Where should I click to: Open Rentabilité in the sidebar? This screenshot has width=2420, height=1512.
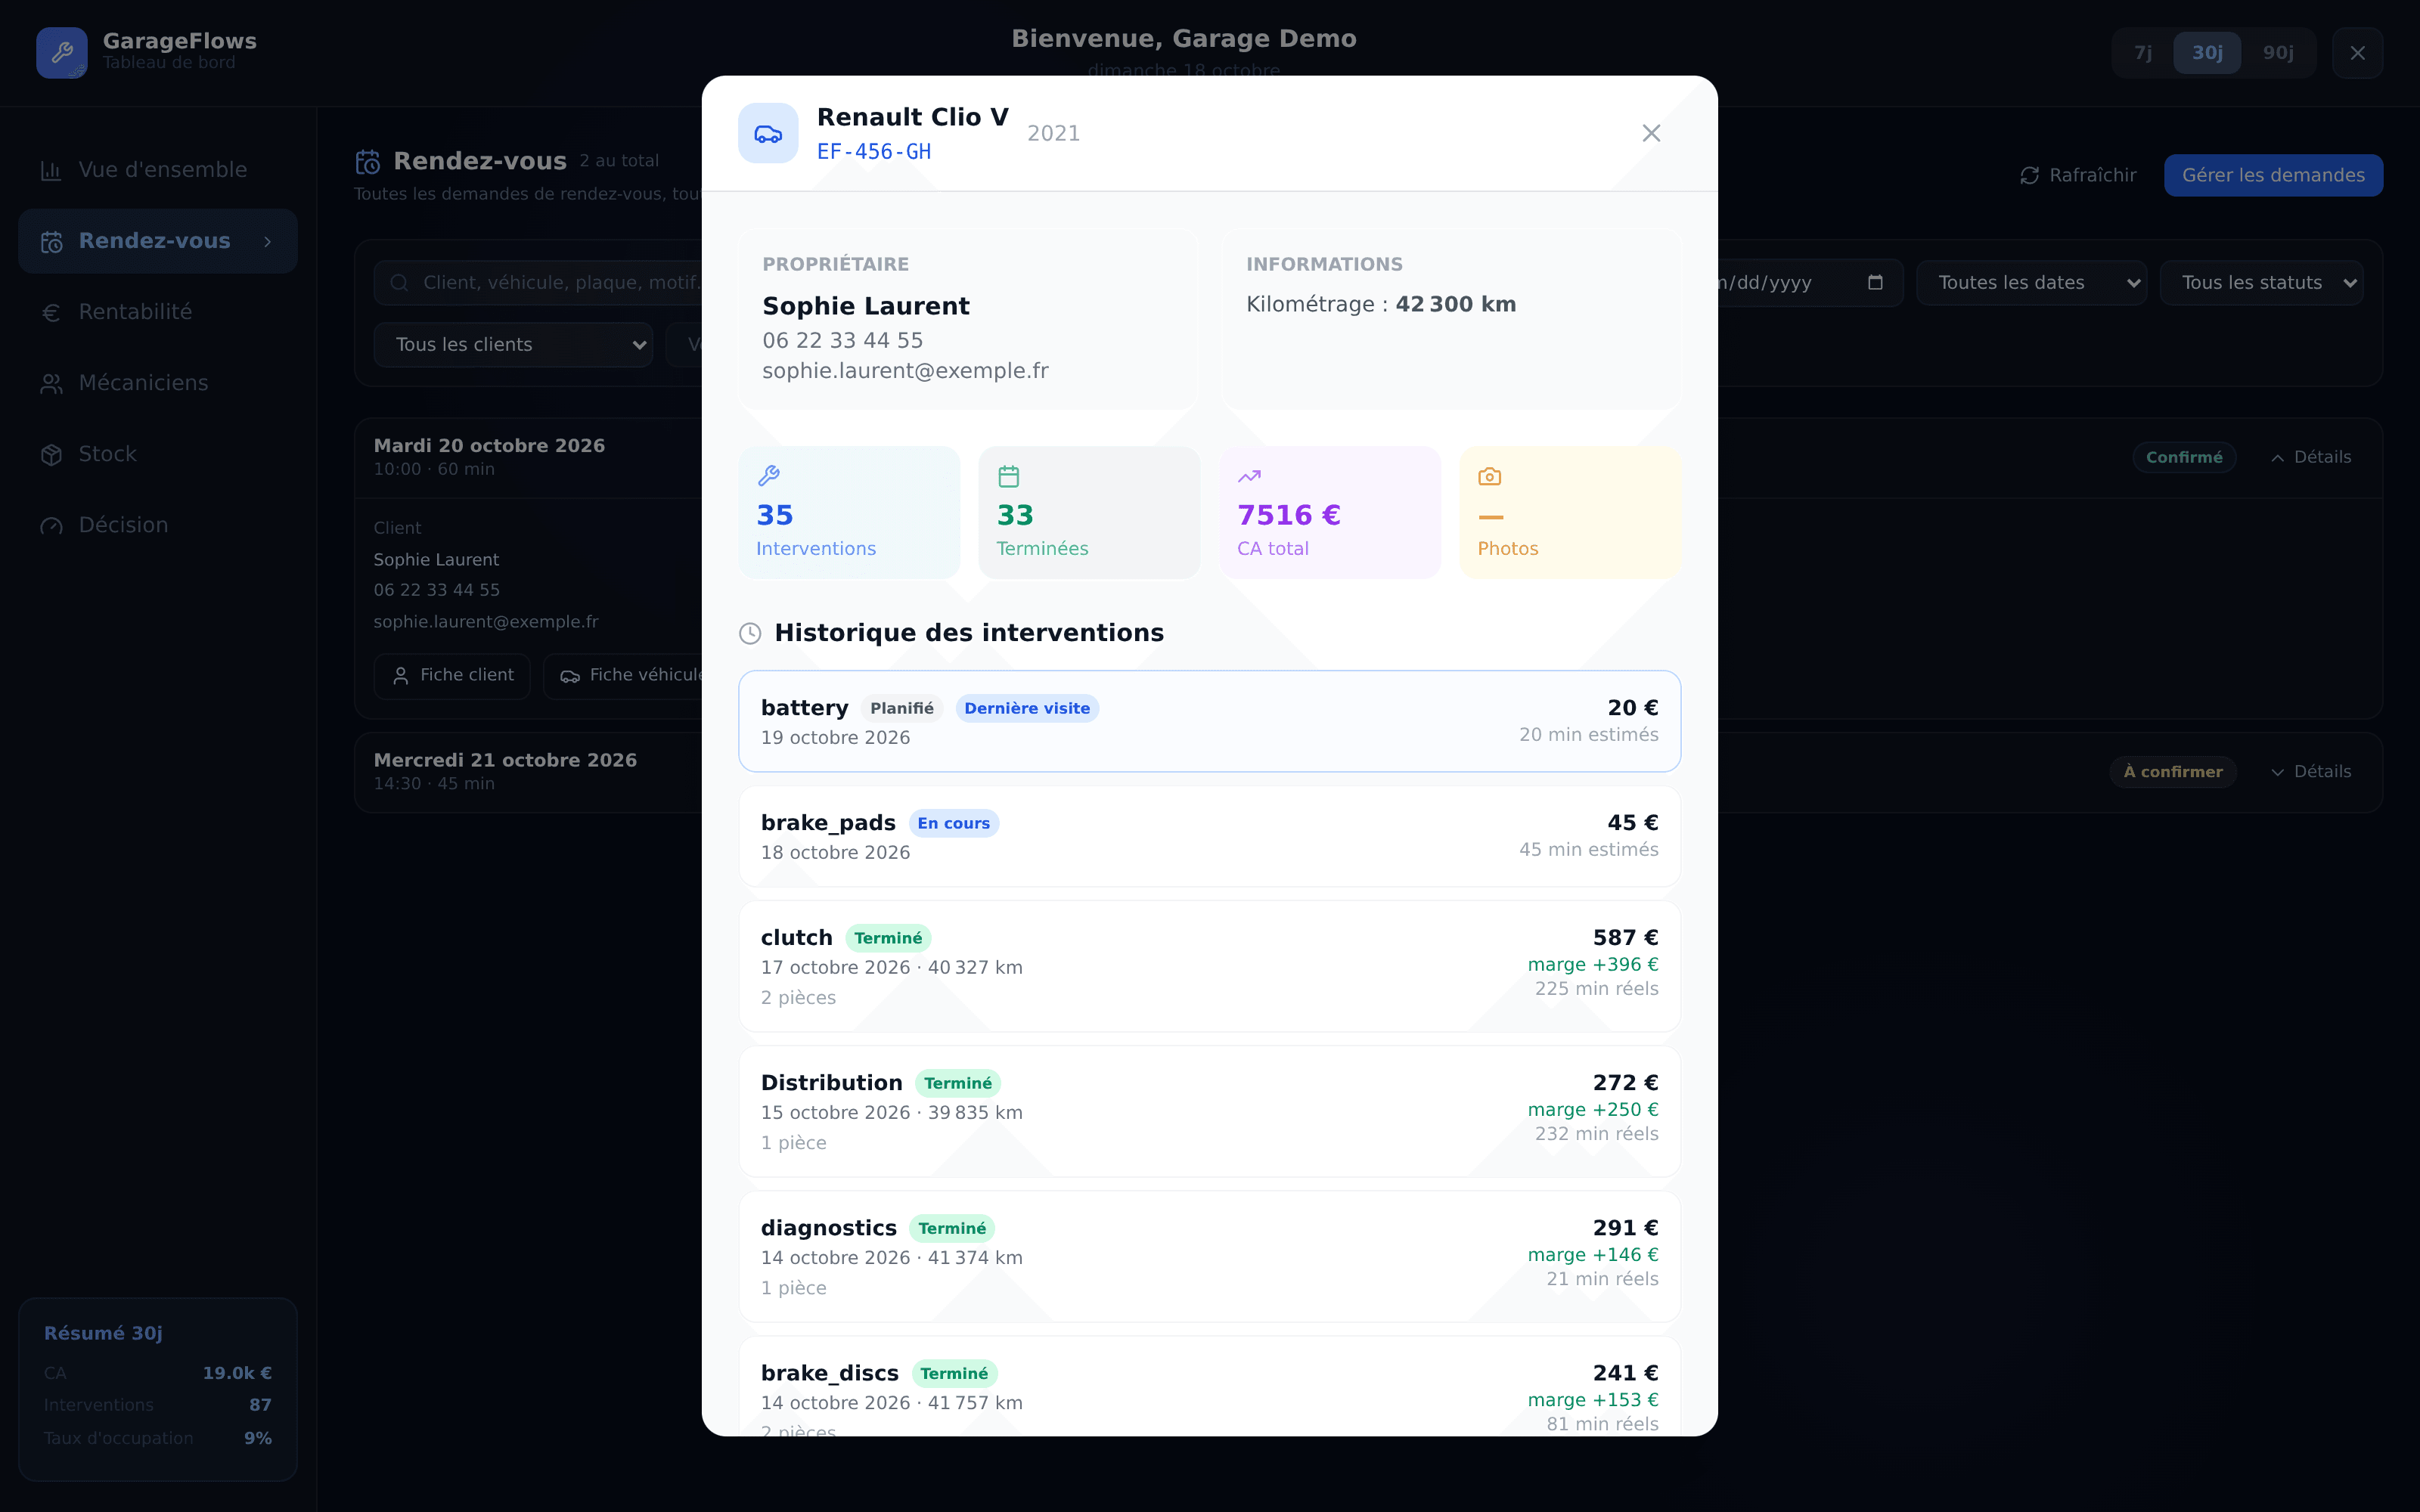(158, 312)
